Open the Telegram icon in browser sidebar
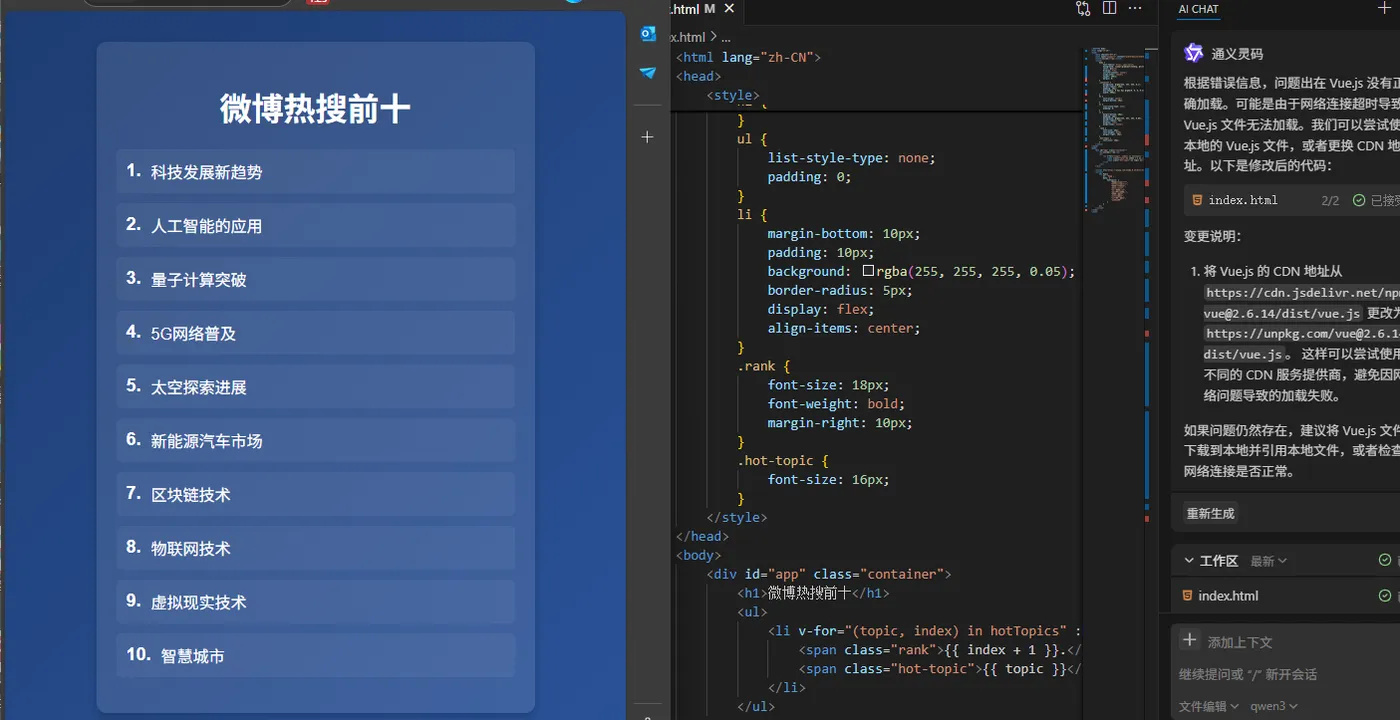This screenshot has height=720, width=1400. tap(648, 73)
